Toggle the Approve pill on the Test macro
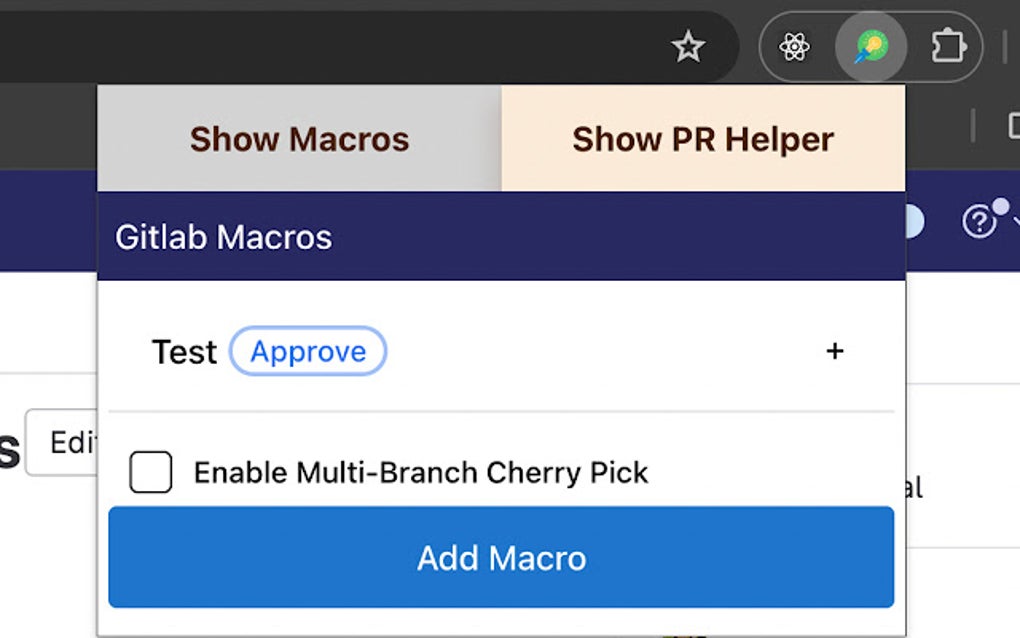Image resolution: width=1020 pixels, height=638 pixels. pyautogui.click(x=308, y=351)
